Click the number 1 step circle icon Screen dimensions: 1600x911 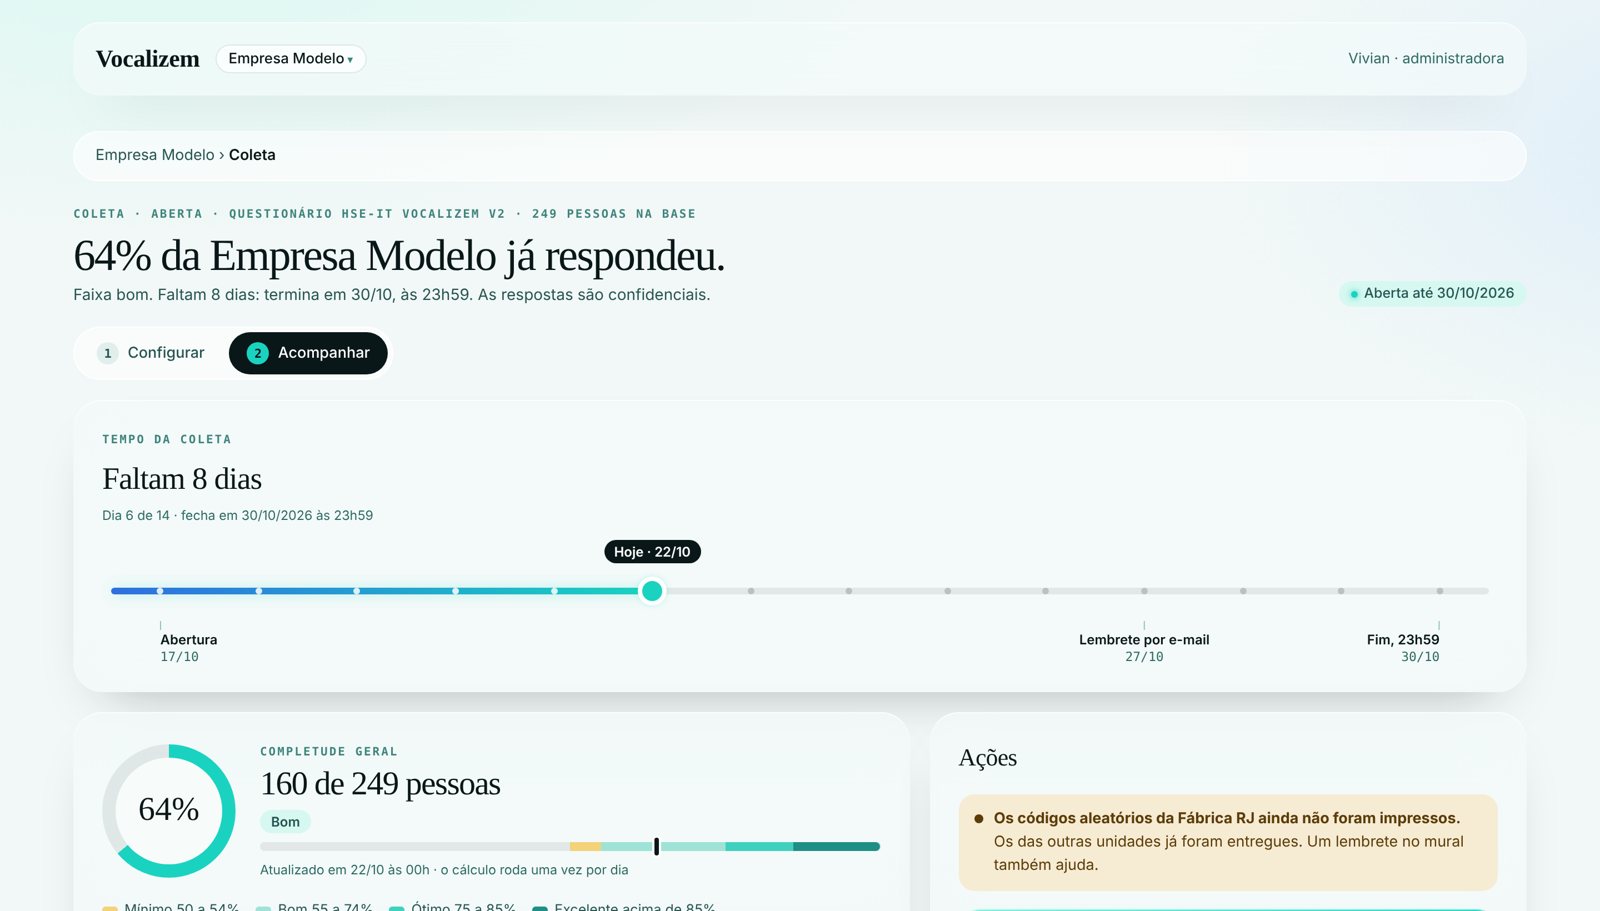tap(108, 353)
